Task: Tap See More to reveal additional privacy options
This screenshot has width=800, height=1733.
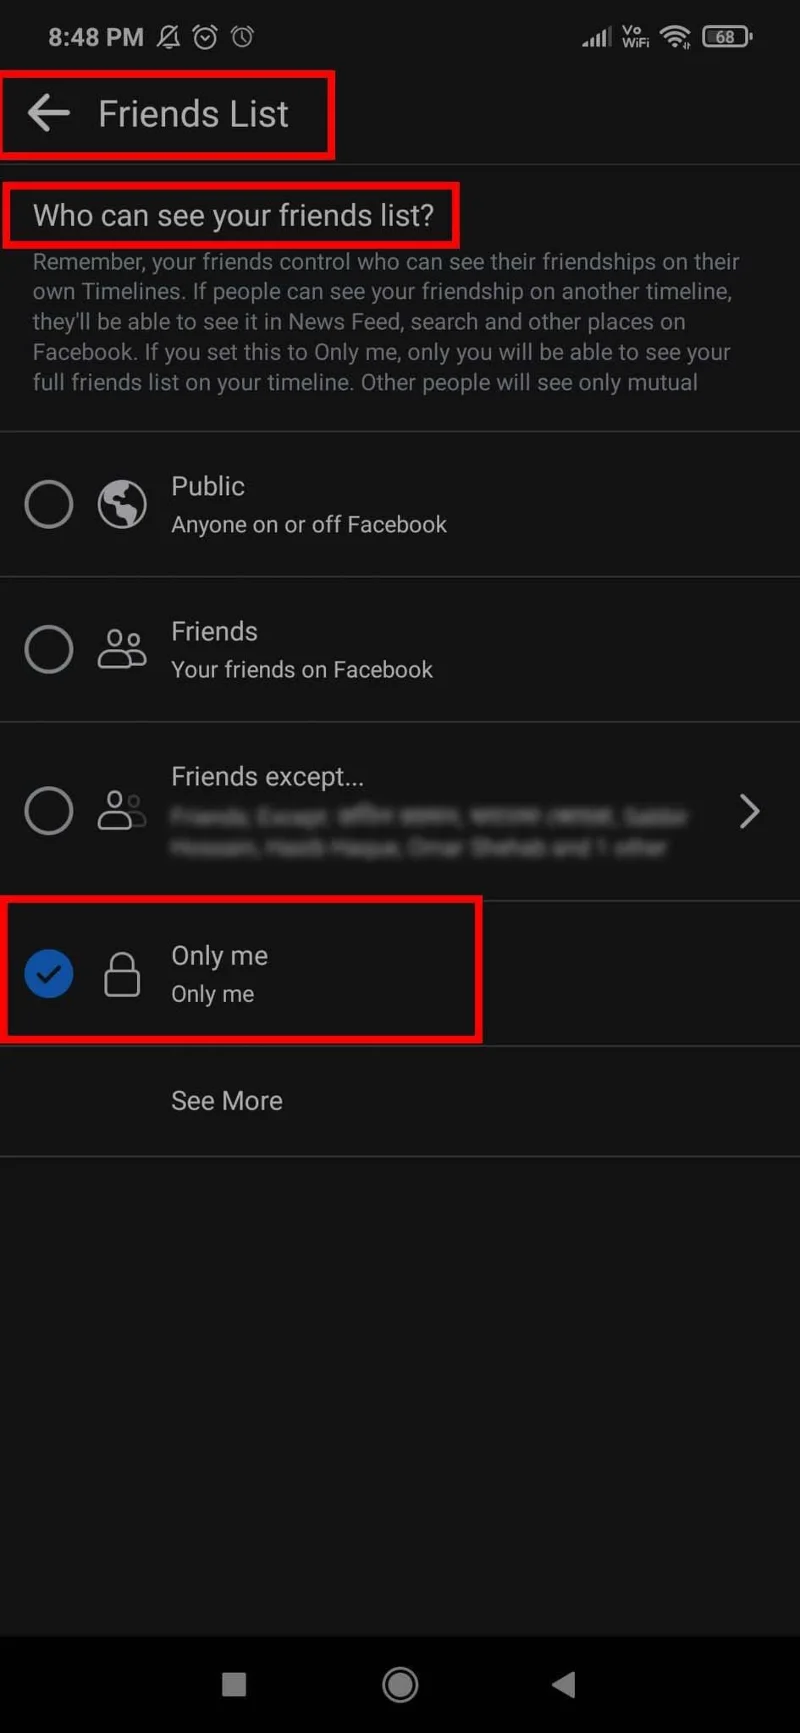Action: pyautogui.click(x=227, y=1100)
